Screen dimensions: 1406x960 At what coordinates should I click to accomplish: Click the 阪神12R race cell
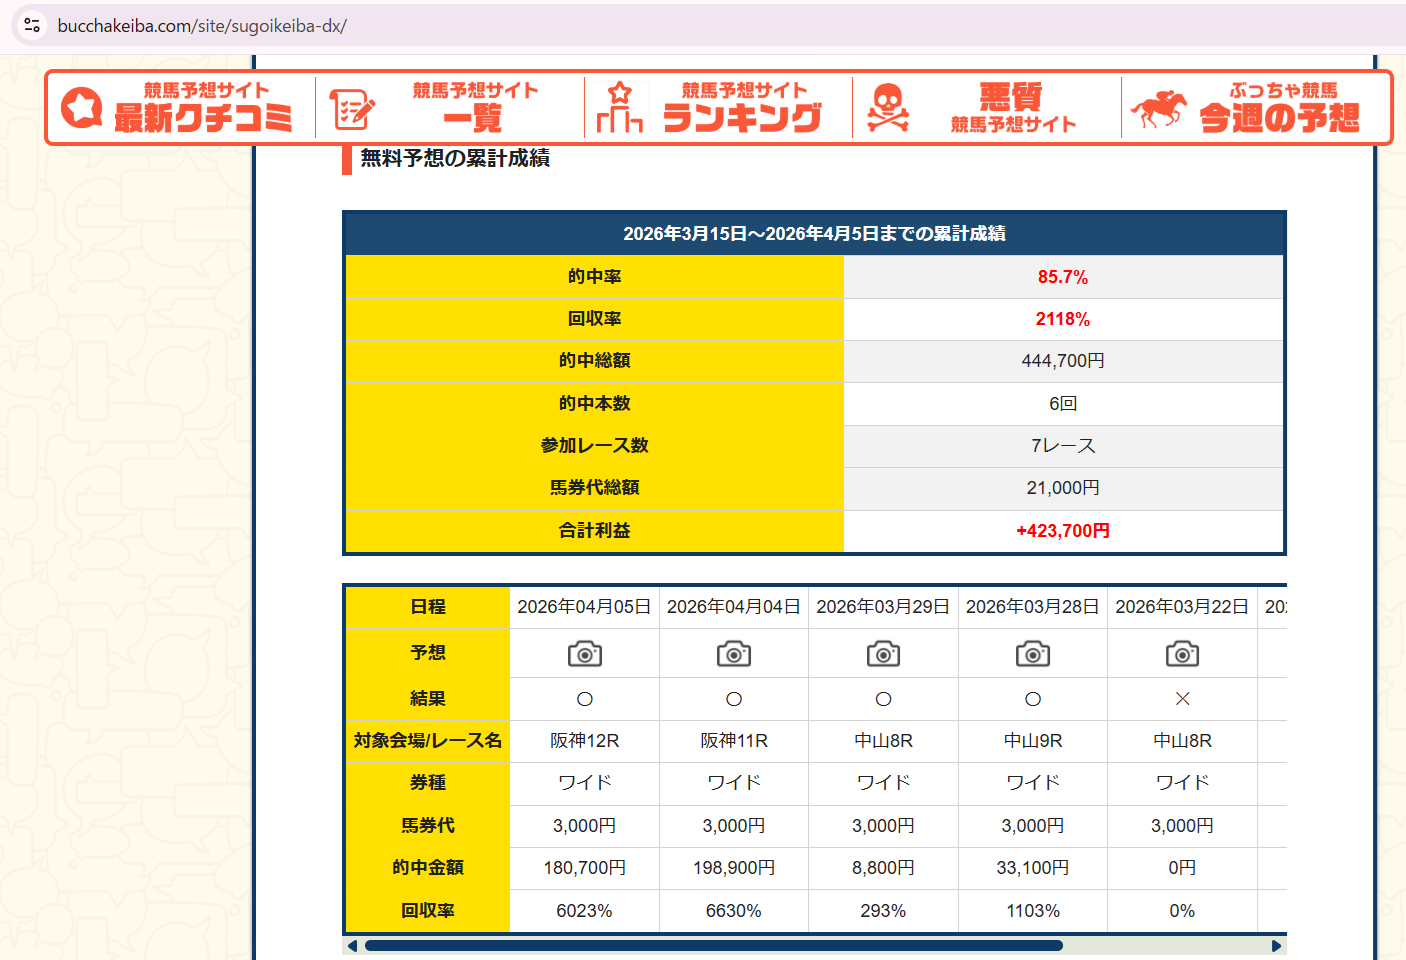point(585,741)
